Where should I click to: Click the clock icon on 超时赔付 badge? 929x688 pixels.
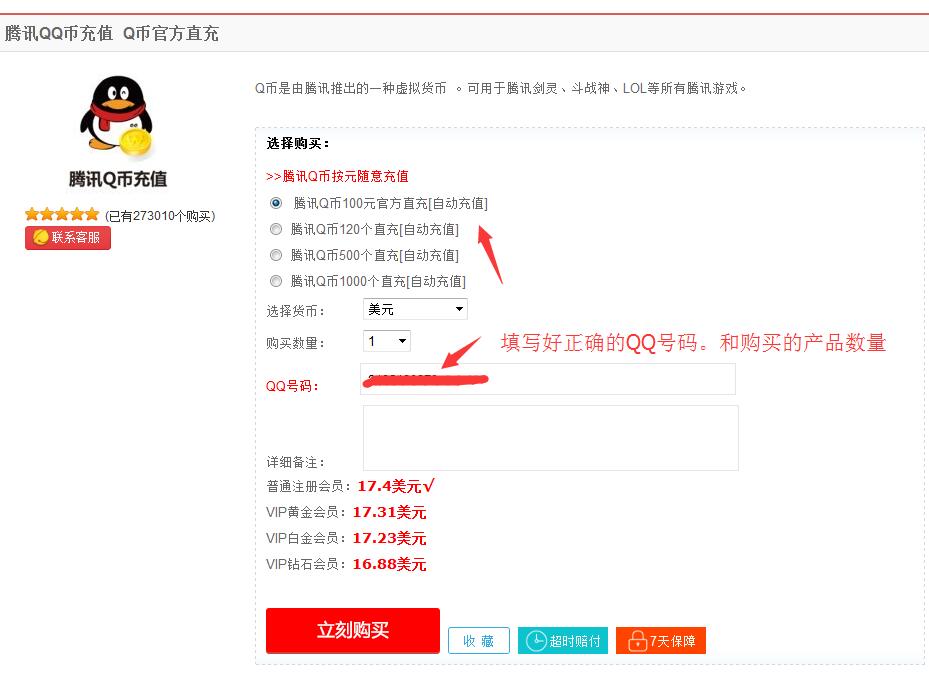click(536, 641)
